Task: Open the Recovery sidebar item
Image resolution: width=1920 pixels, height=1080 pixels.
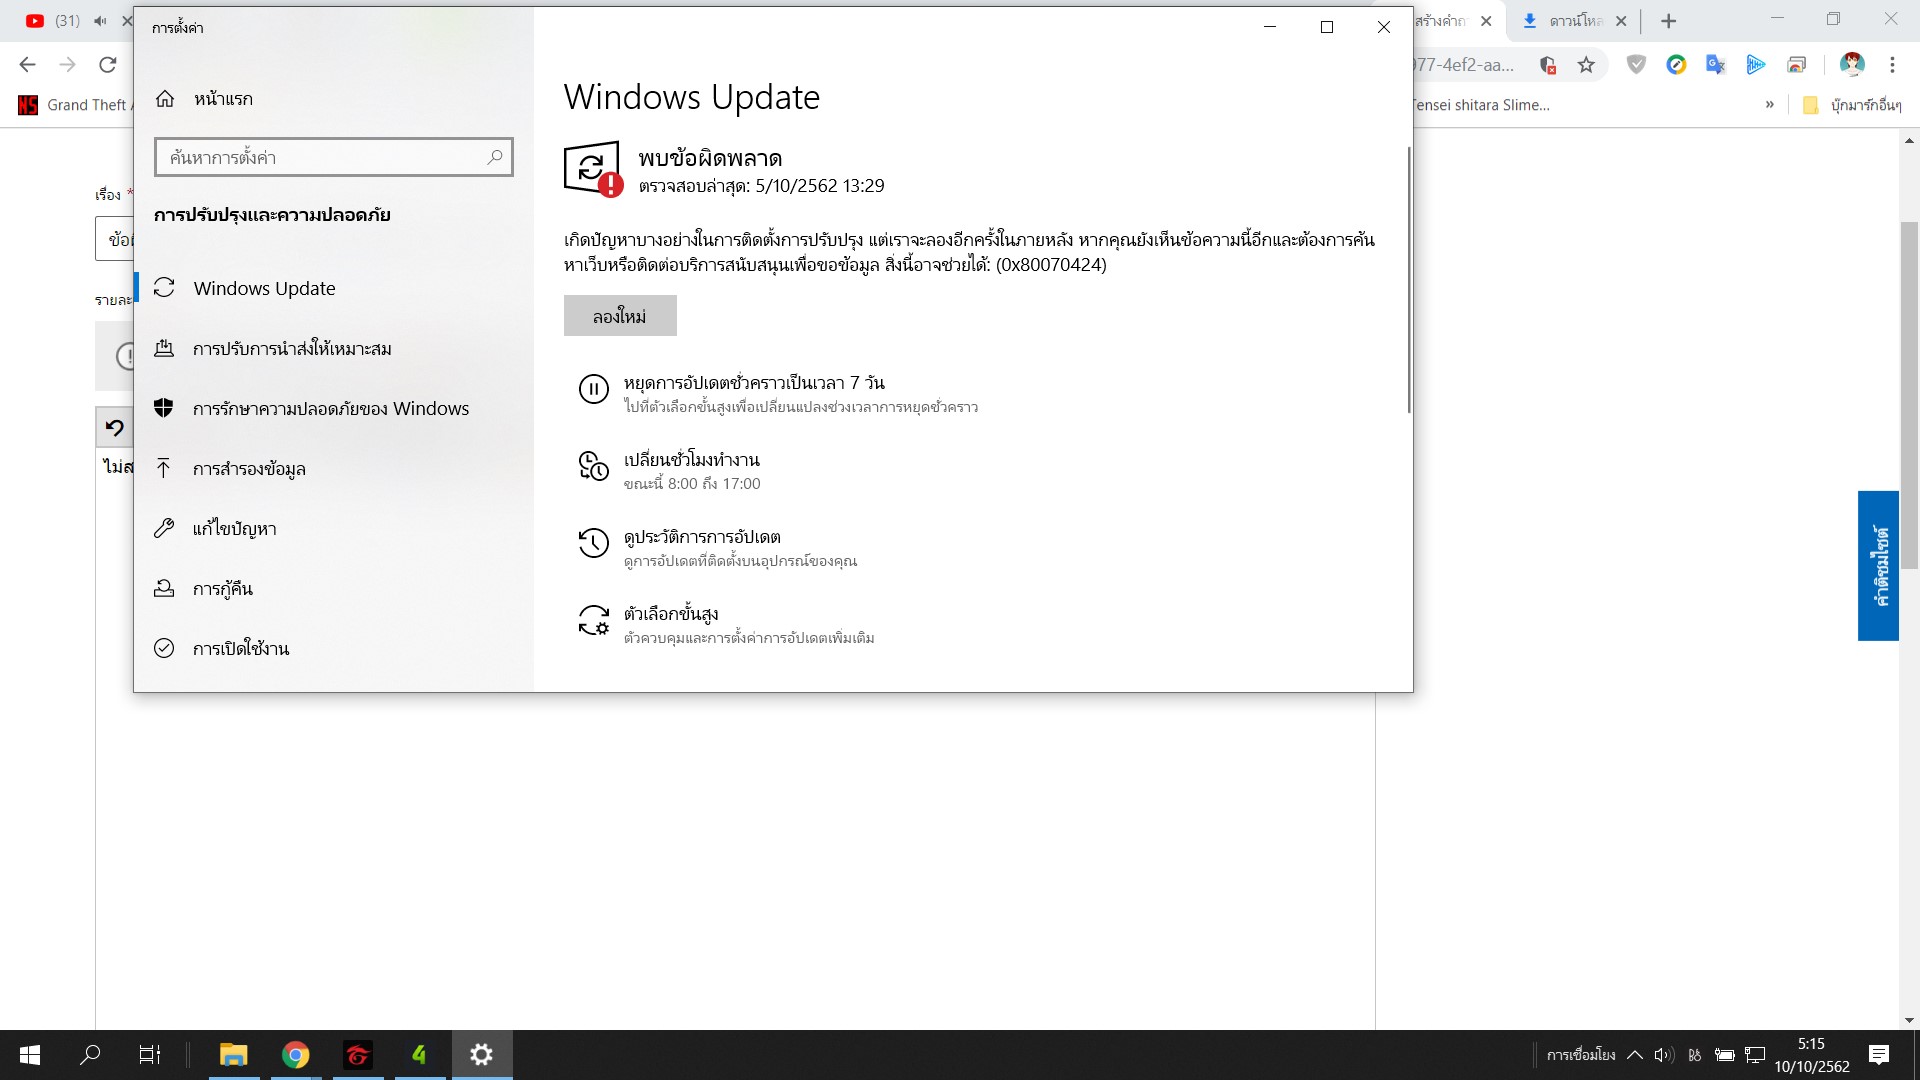Action: point(222,589)
